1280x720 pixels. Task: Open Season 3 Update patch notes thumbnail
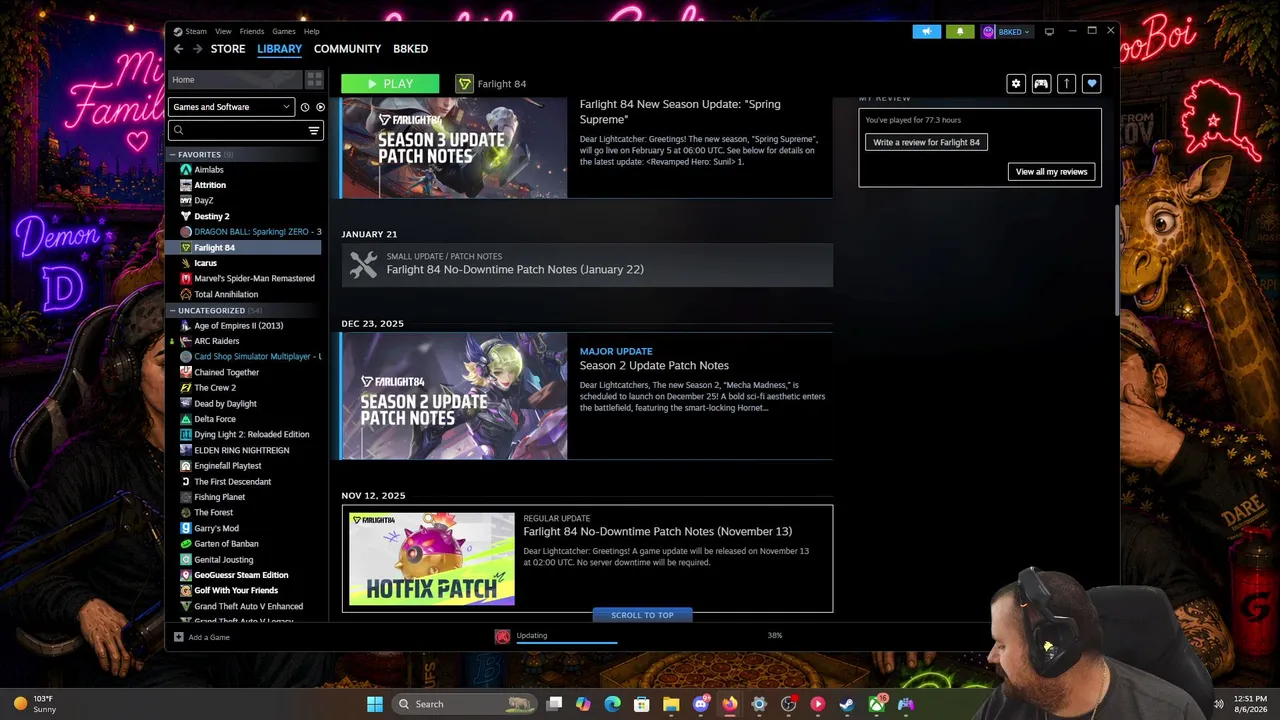(x=455, y=148)
